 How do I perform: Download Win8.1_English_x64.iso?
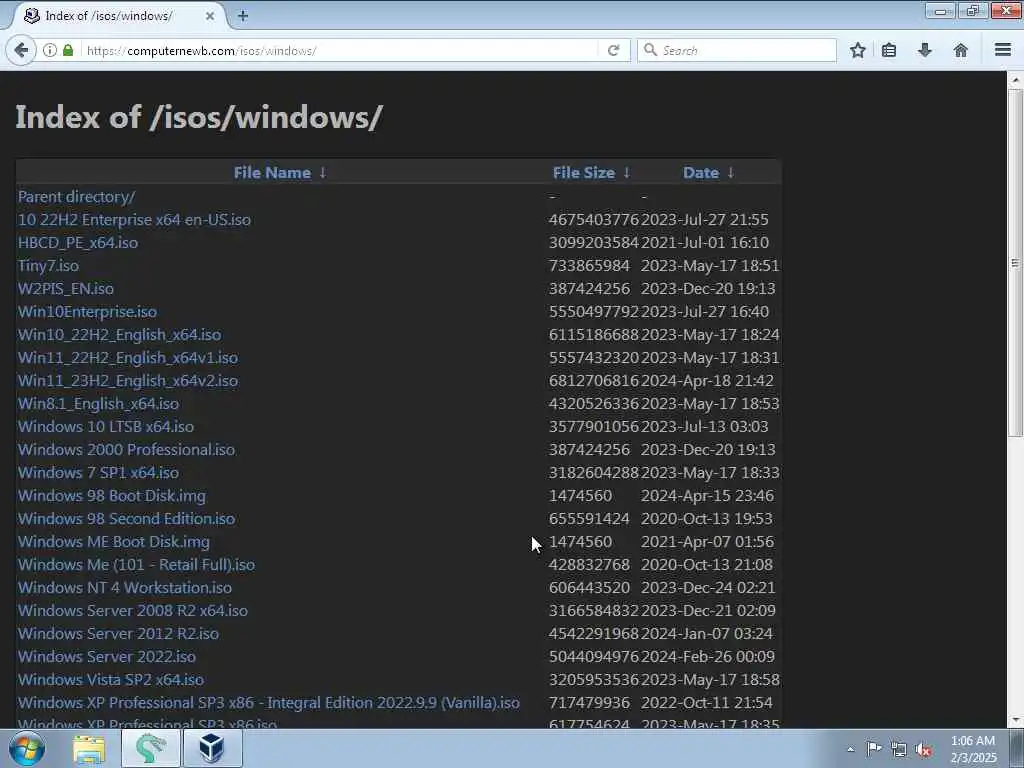click(x=98, y=404)
